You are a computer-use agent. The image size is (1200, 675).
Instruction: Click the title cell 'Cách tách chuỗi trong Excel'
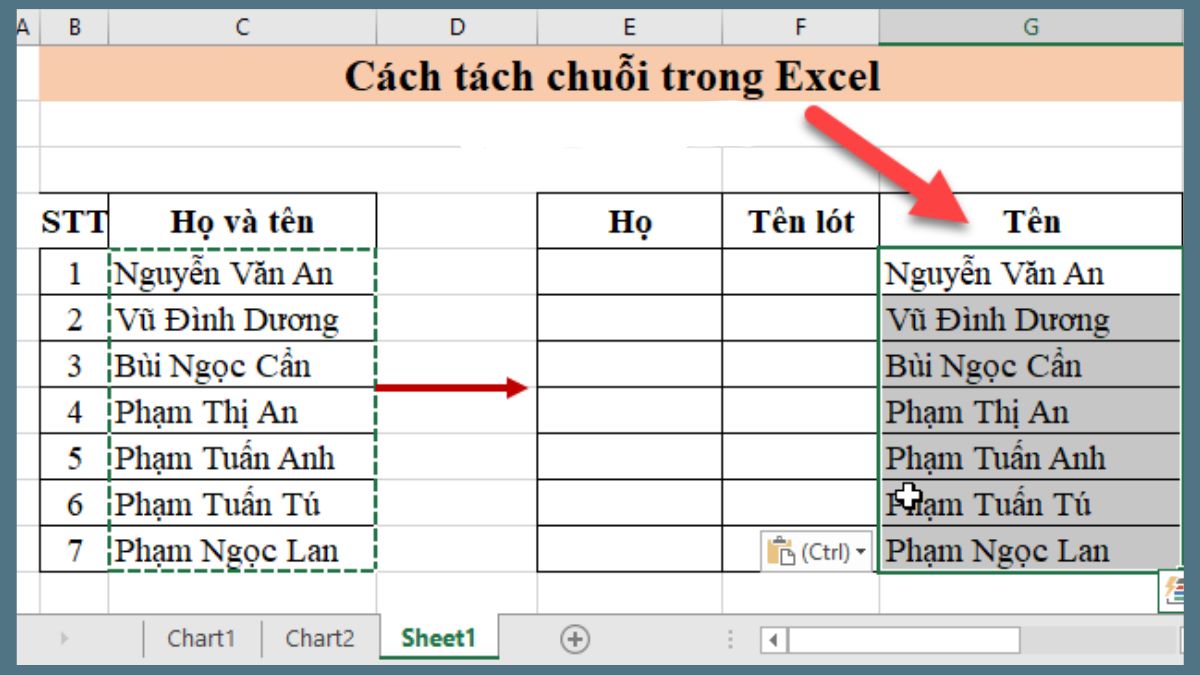click(x=611, y=75)
